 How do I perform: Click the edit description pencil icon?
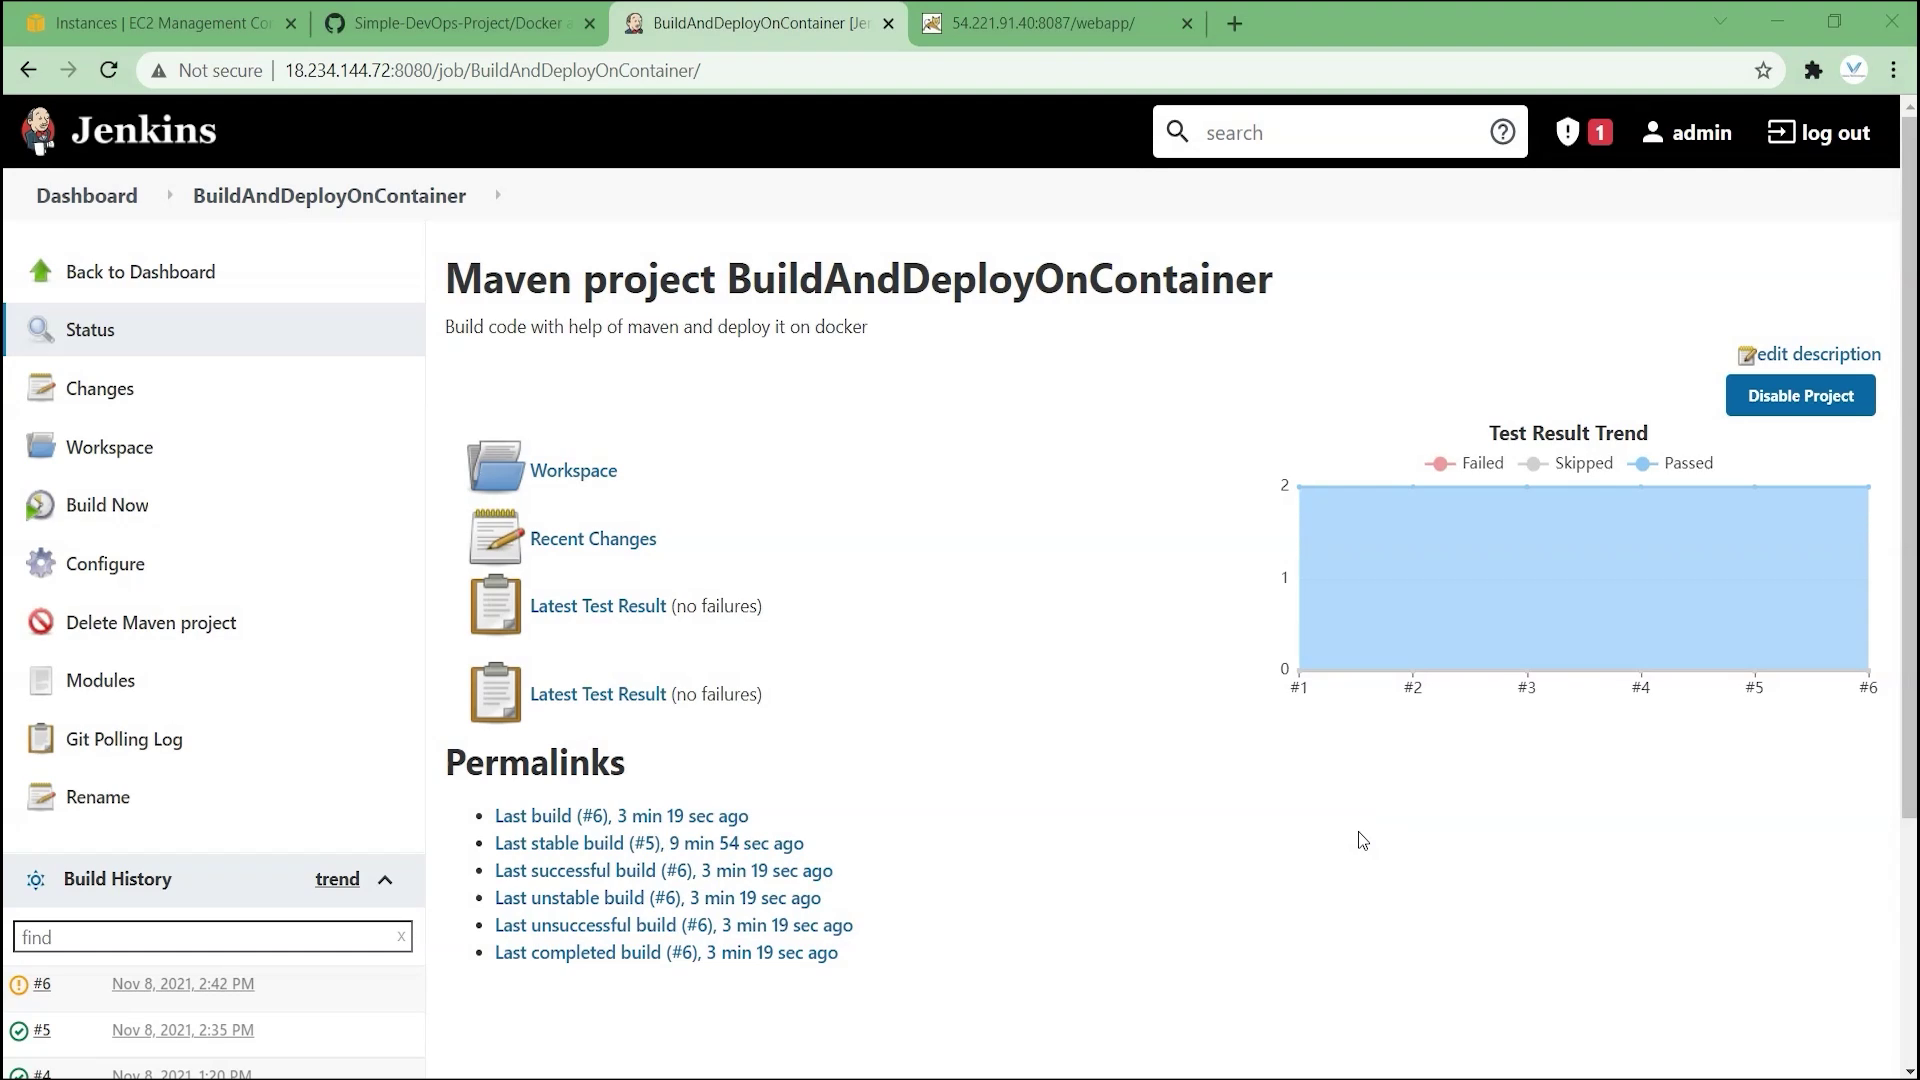[x=1746, y=356]
